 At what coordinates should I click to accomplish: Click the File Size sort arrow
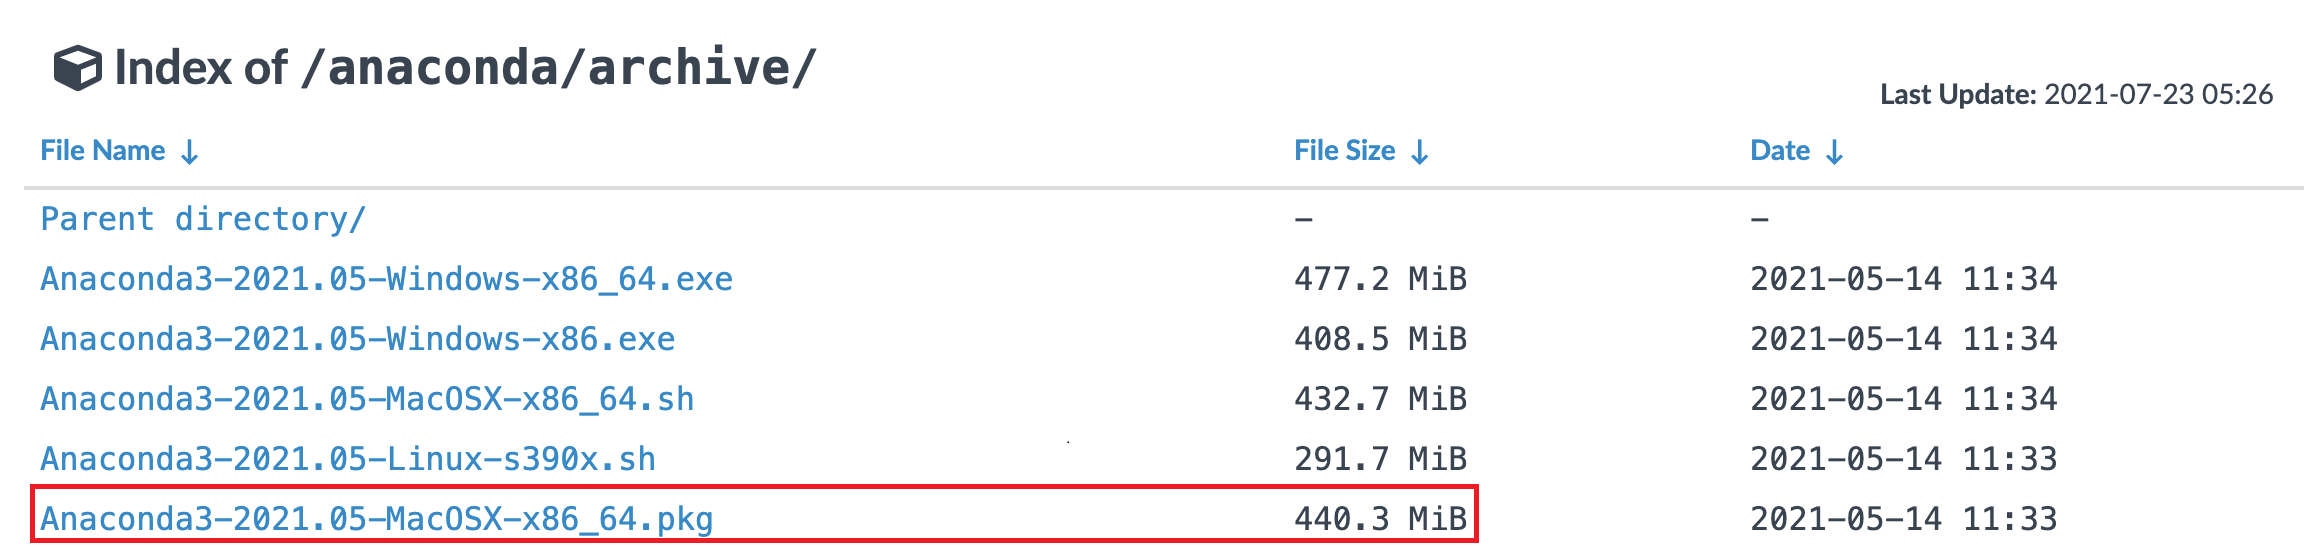[x=1420, y=152]
